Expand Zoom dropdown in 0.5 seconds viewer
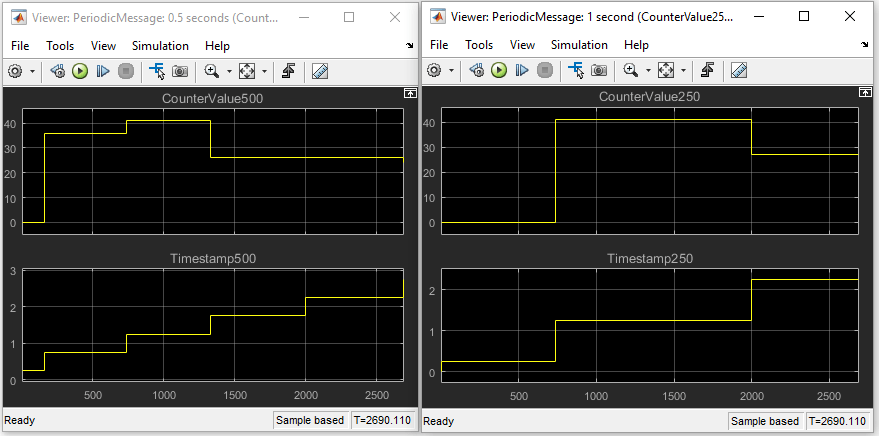879x436 pixels. click(x=229, y=71)
